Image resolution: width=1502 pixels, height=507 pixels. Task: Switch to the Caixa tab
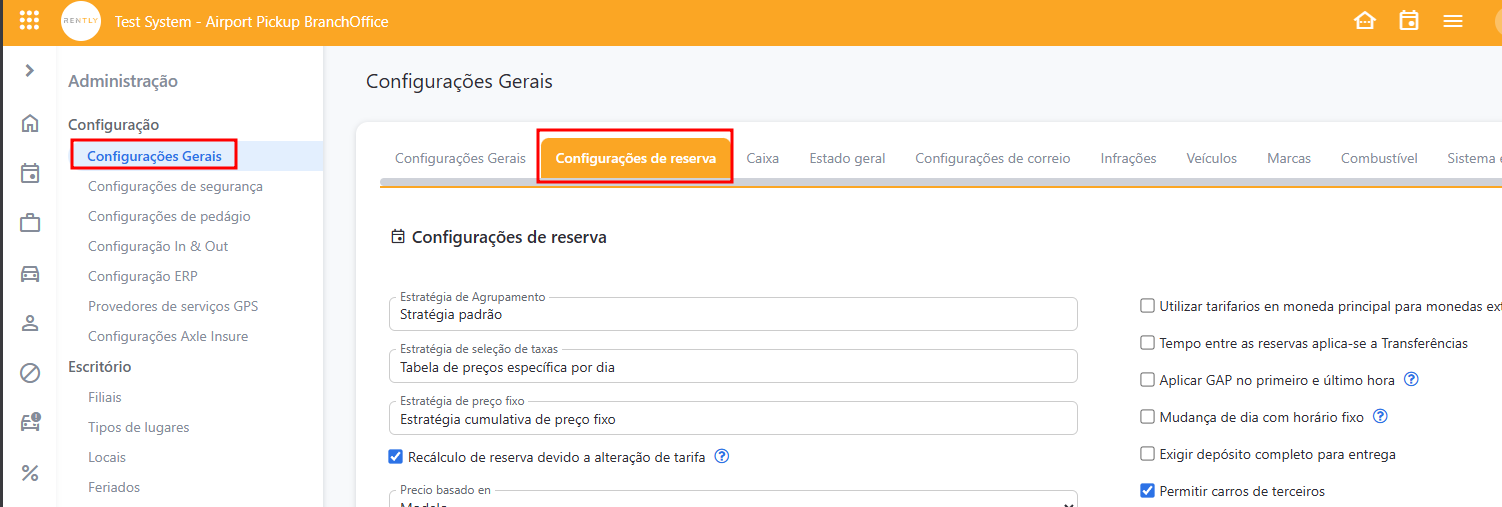tap(762, 158)
